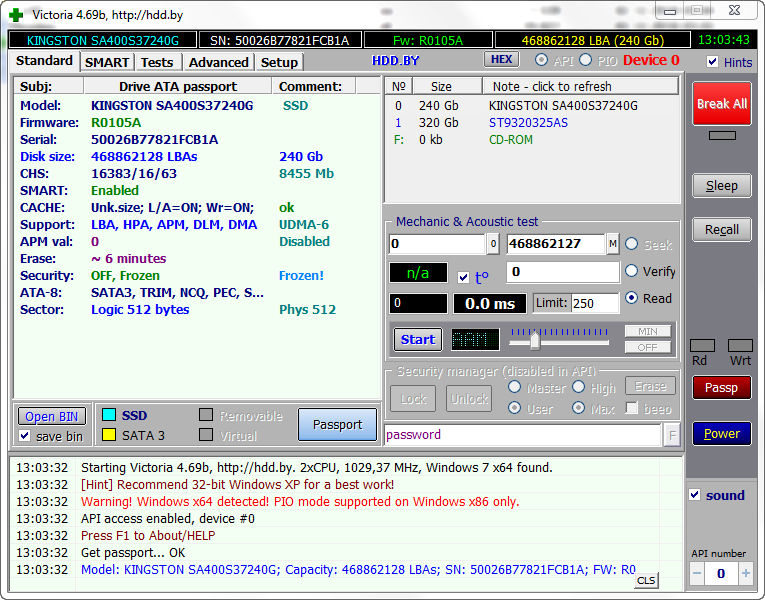Click the Recall button

[722, 229]
